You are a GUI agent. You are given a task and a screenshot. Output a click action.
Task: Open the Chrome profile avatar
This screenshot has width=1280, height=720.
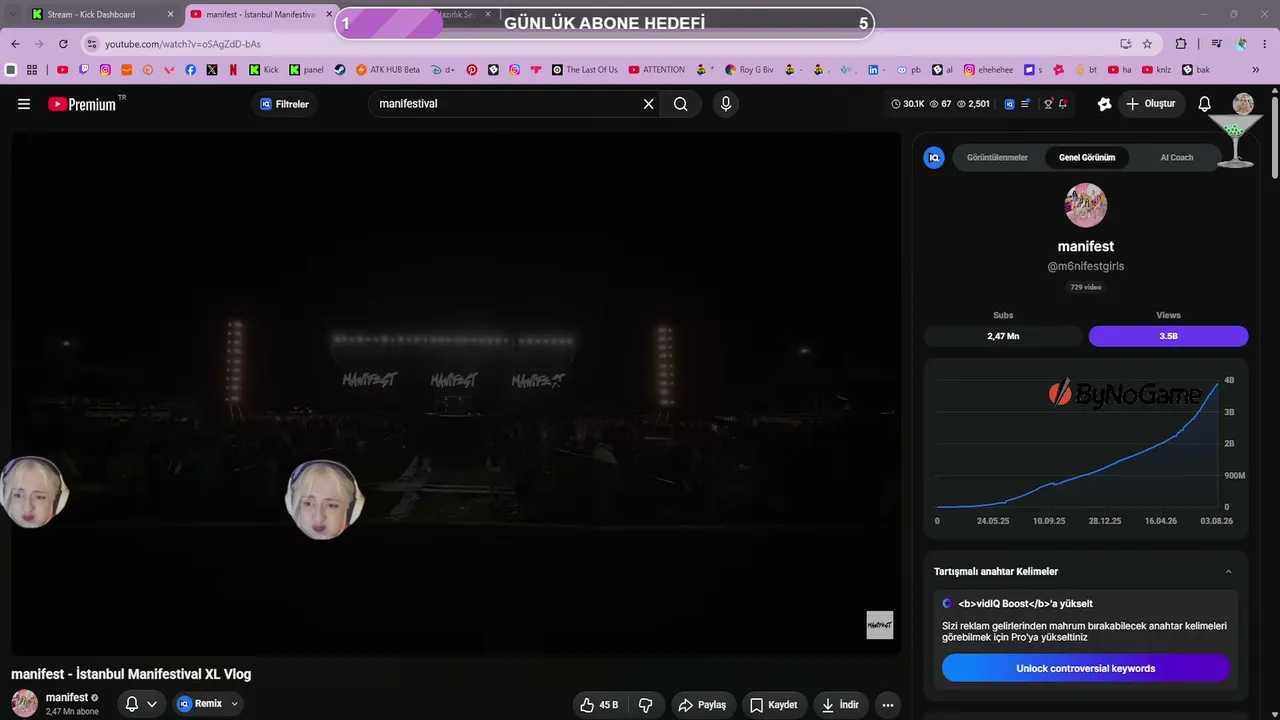1242,44
